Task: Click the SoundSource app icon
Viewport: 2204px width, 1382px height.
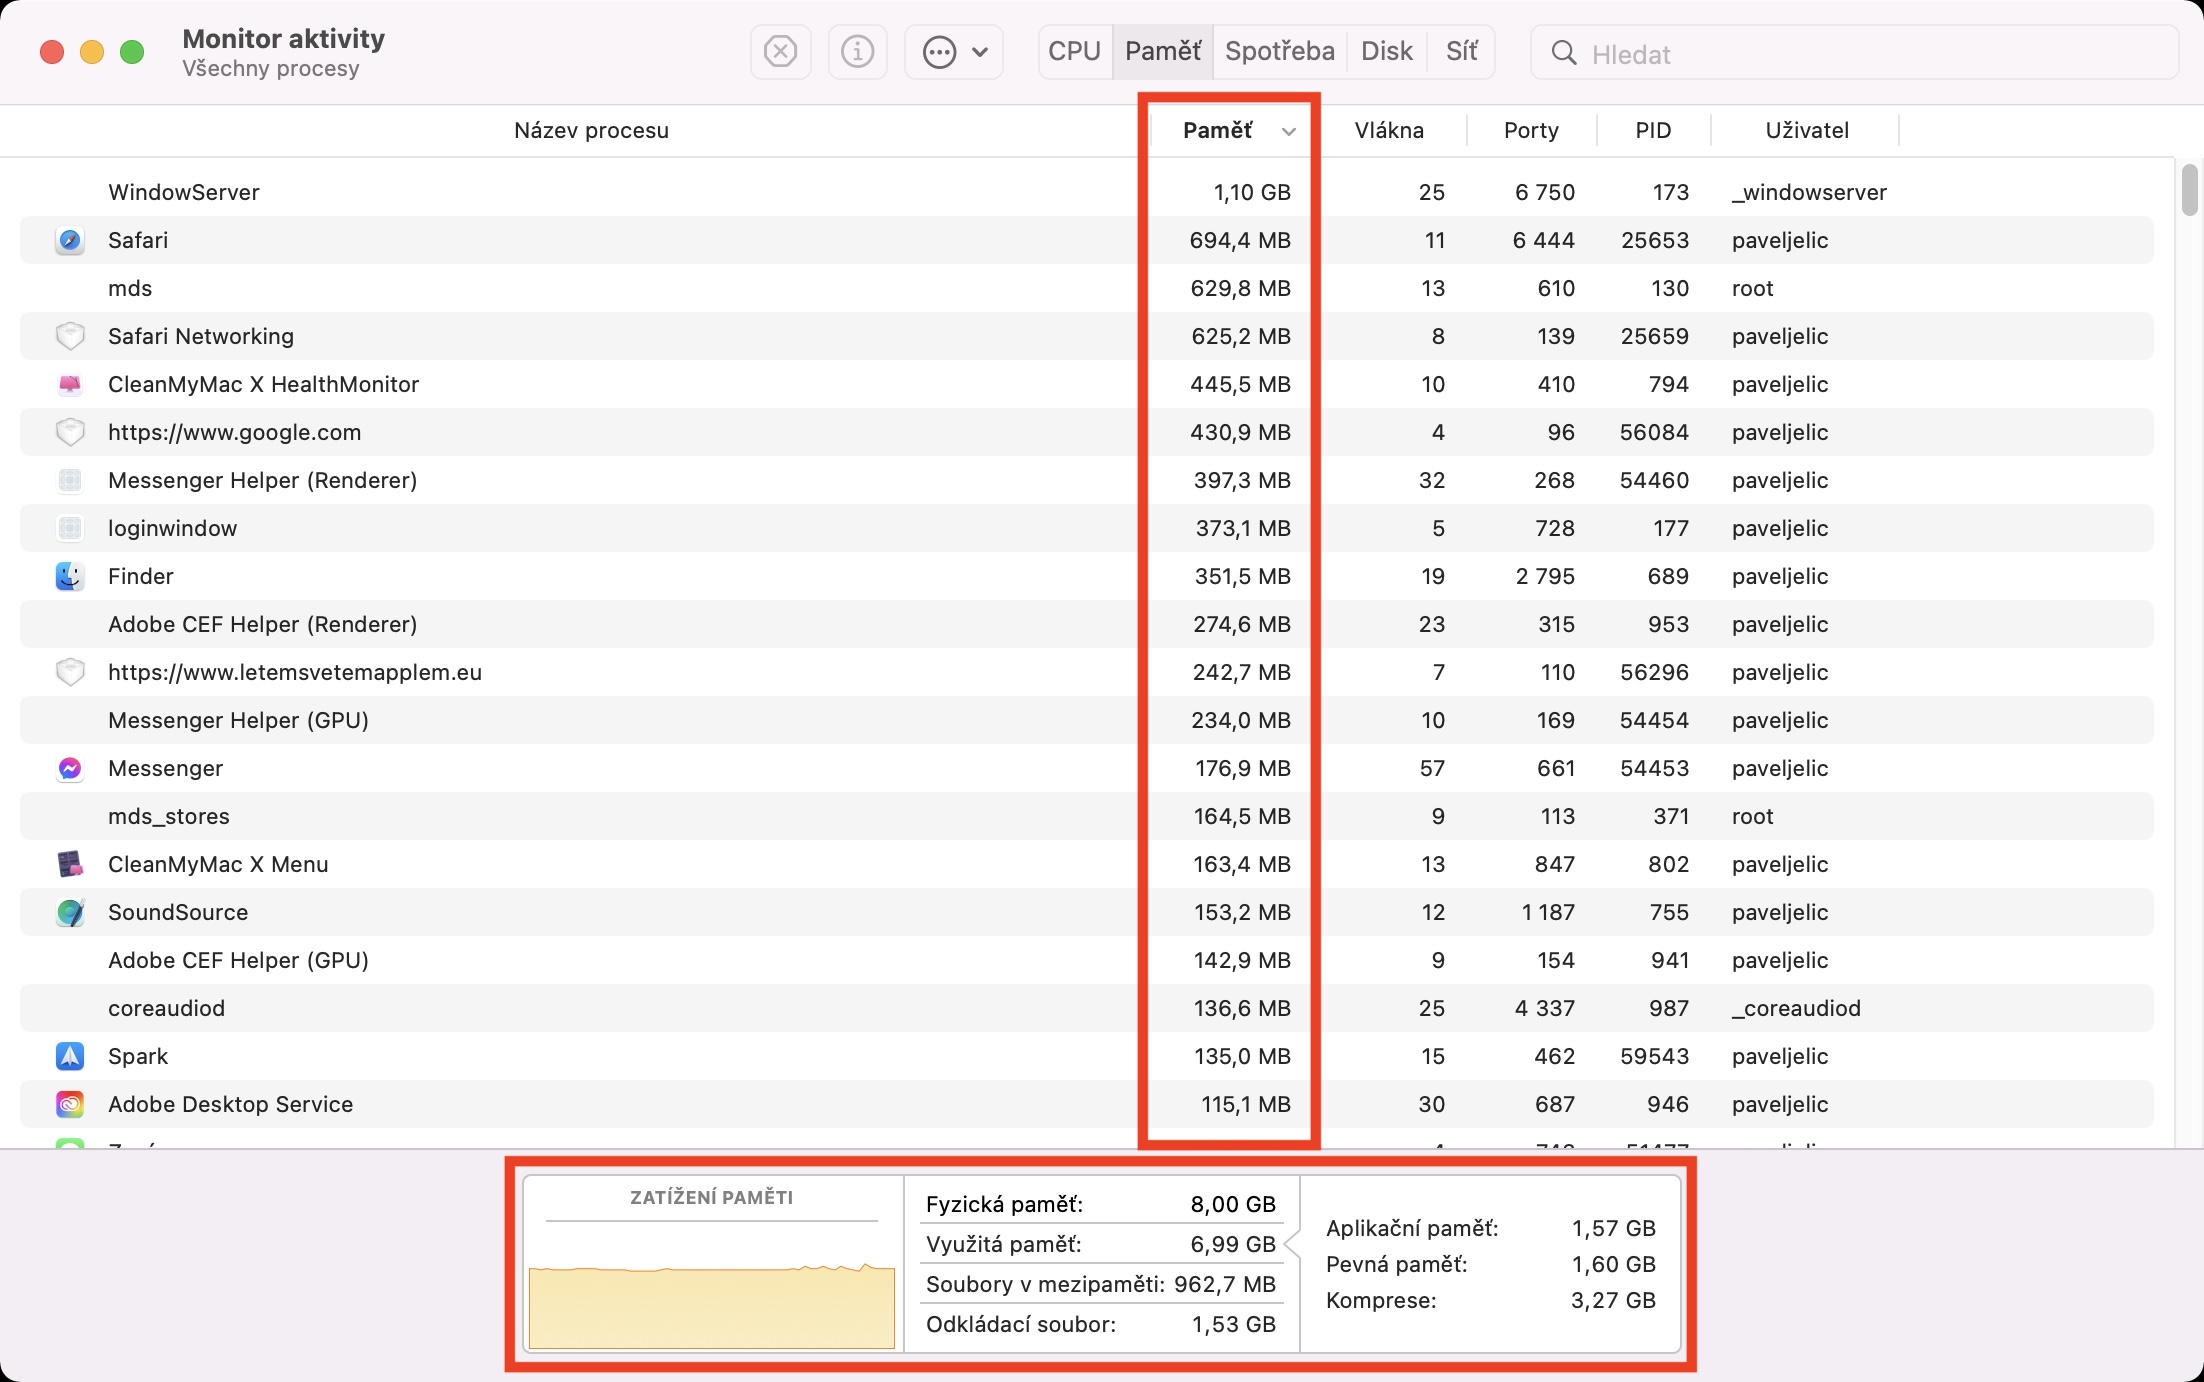Action: click(70, 912)
